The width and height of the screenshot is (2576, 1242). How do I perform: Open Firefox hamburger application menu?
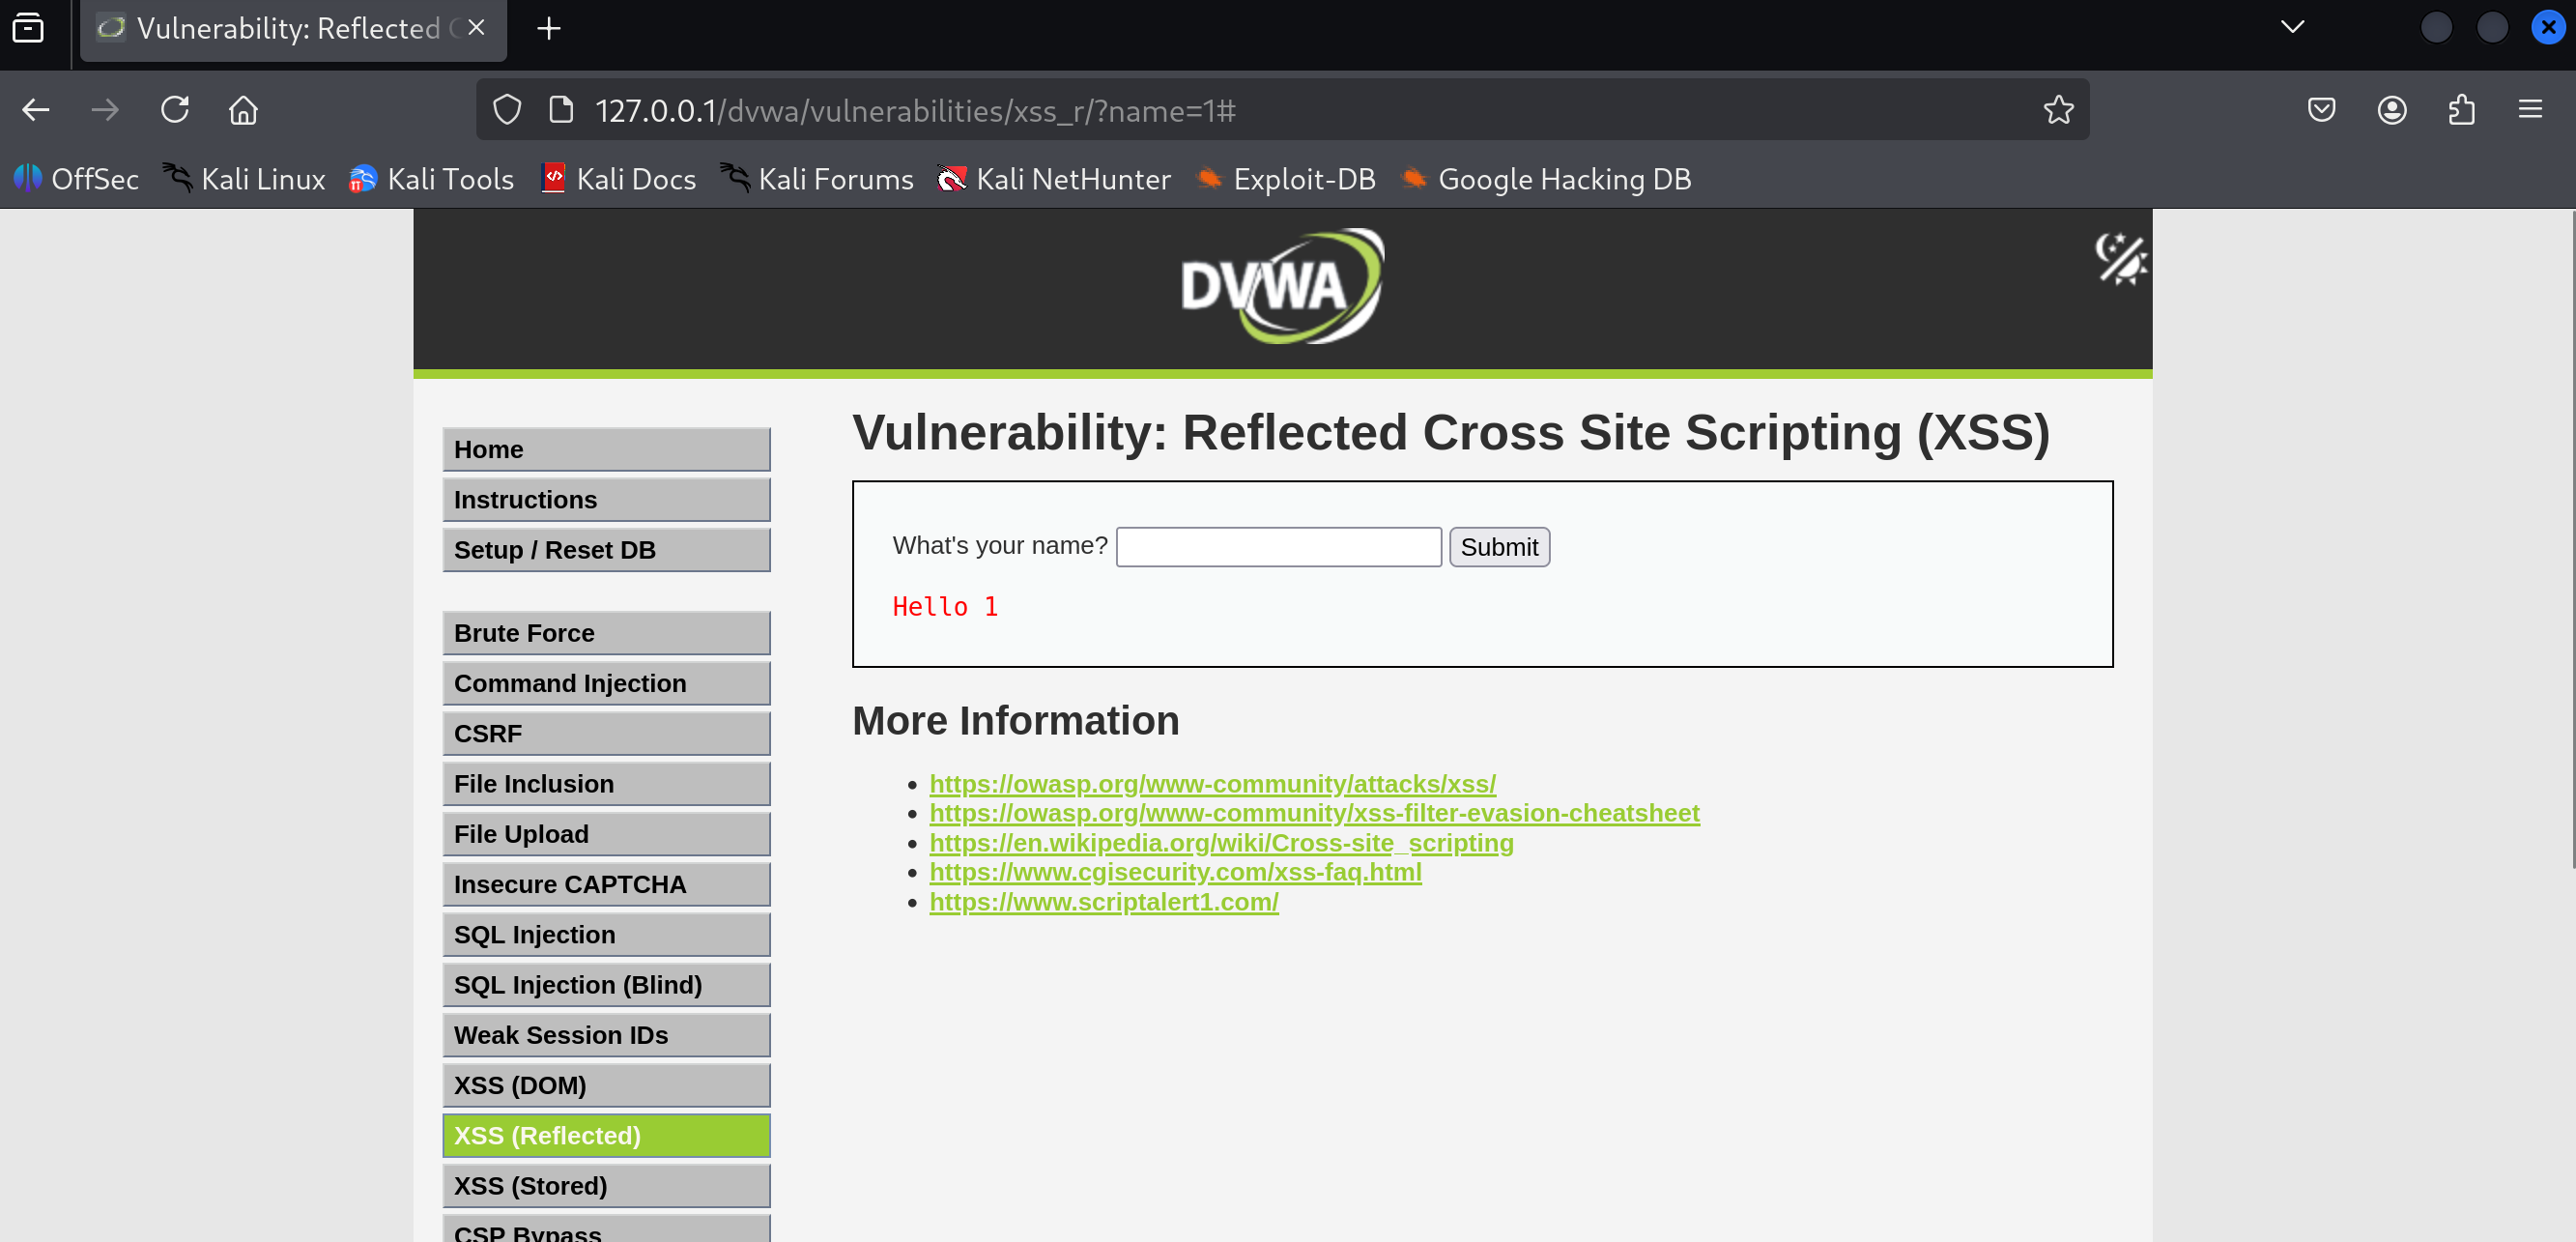pos(2530,110)
